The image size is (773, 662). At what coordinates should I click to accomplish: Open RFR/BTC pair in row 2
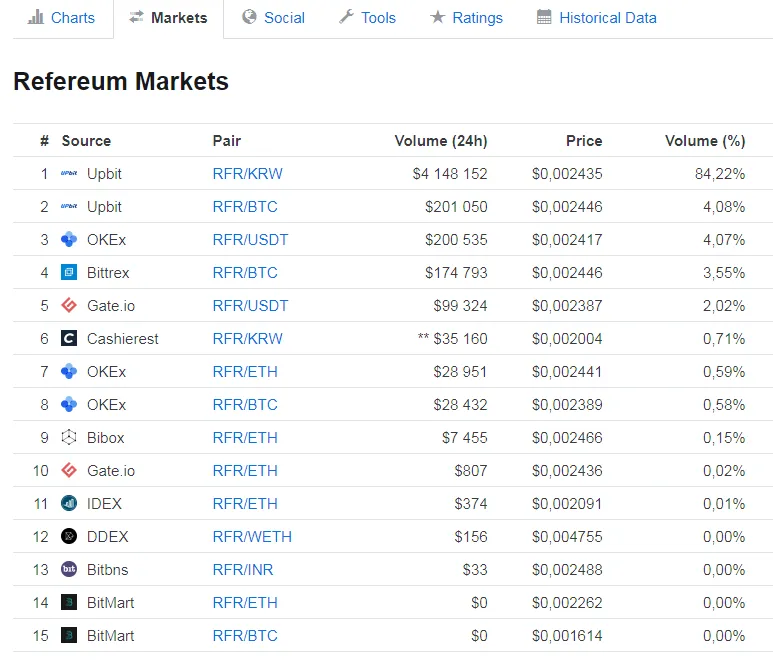[245, 207]
